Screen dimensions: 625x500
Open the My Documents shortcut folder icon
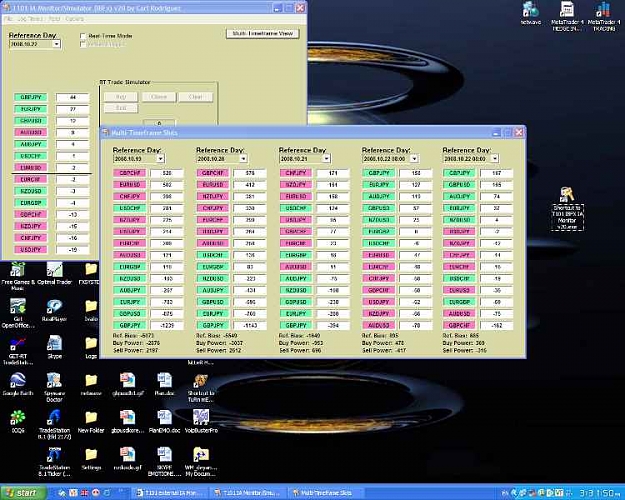(x=201, y=462)
